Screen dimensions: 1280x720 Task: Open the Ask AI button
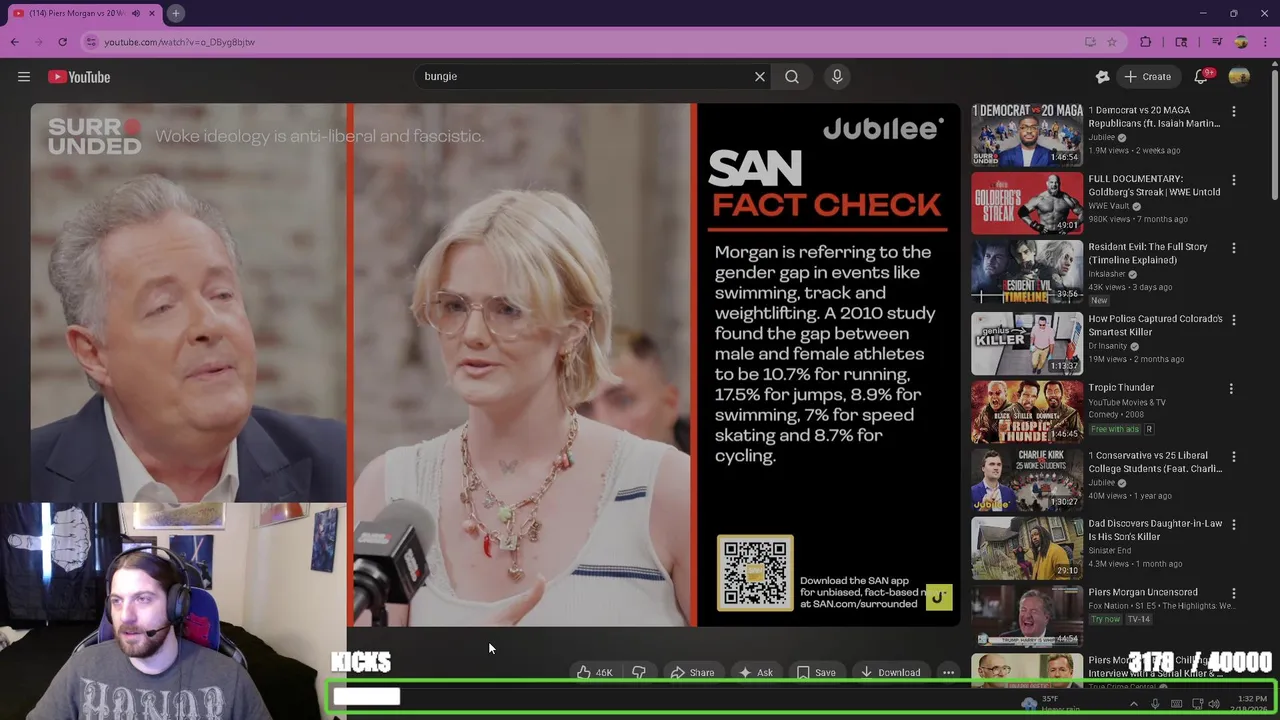coord(755,673)
